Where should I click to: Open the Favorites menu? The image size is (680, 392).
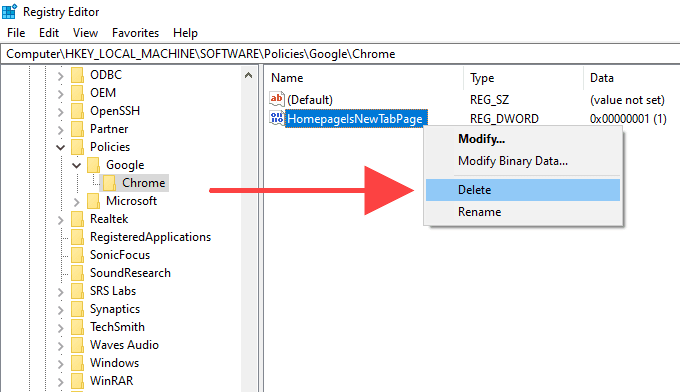(135, 33)
